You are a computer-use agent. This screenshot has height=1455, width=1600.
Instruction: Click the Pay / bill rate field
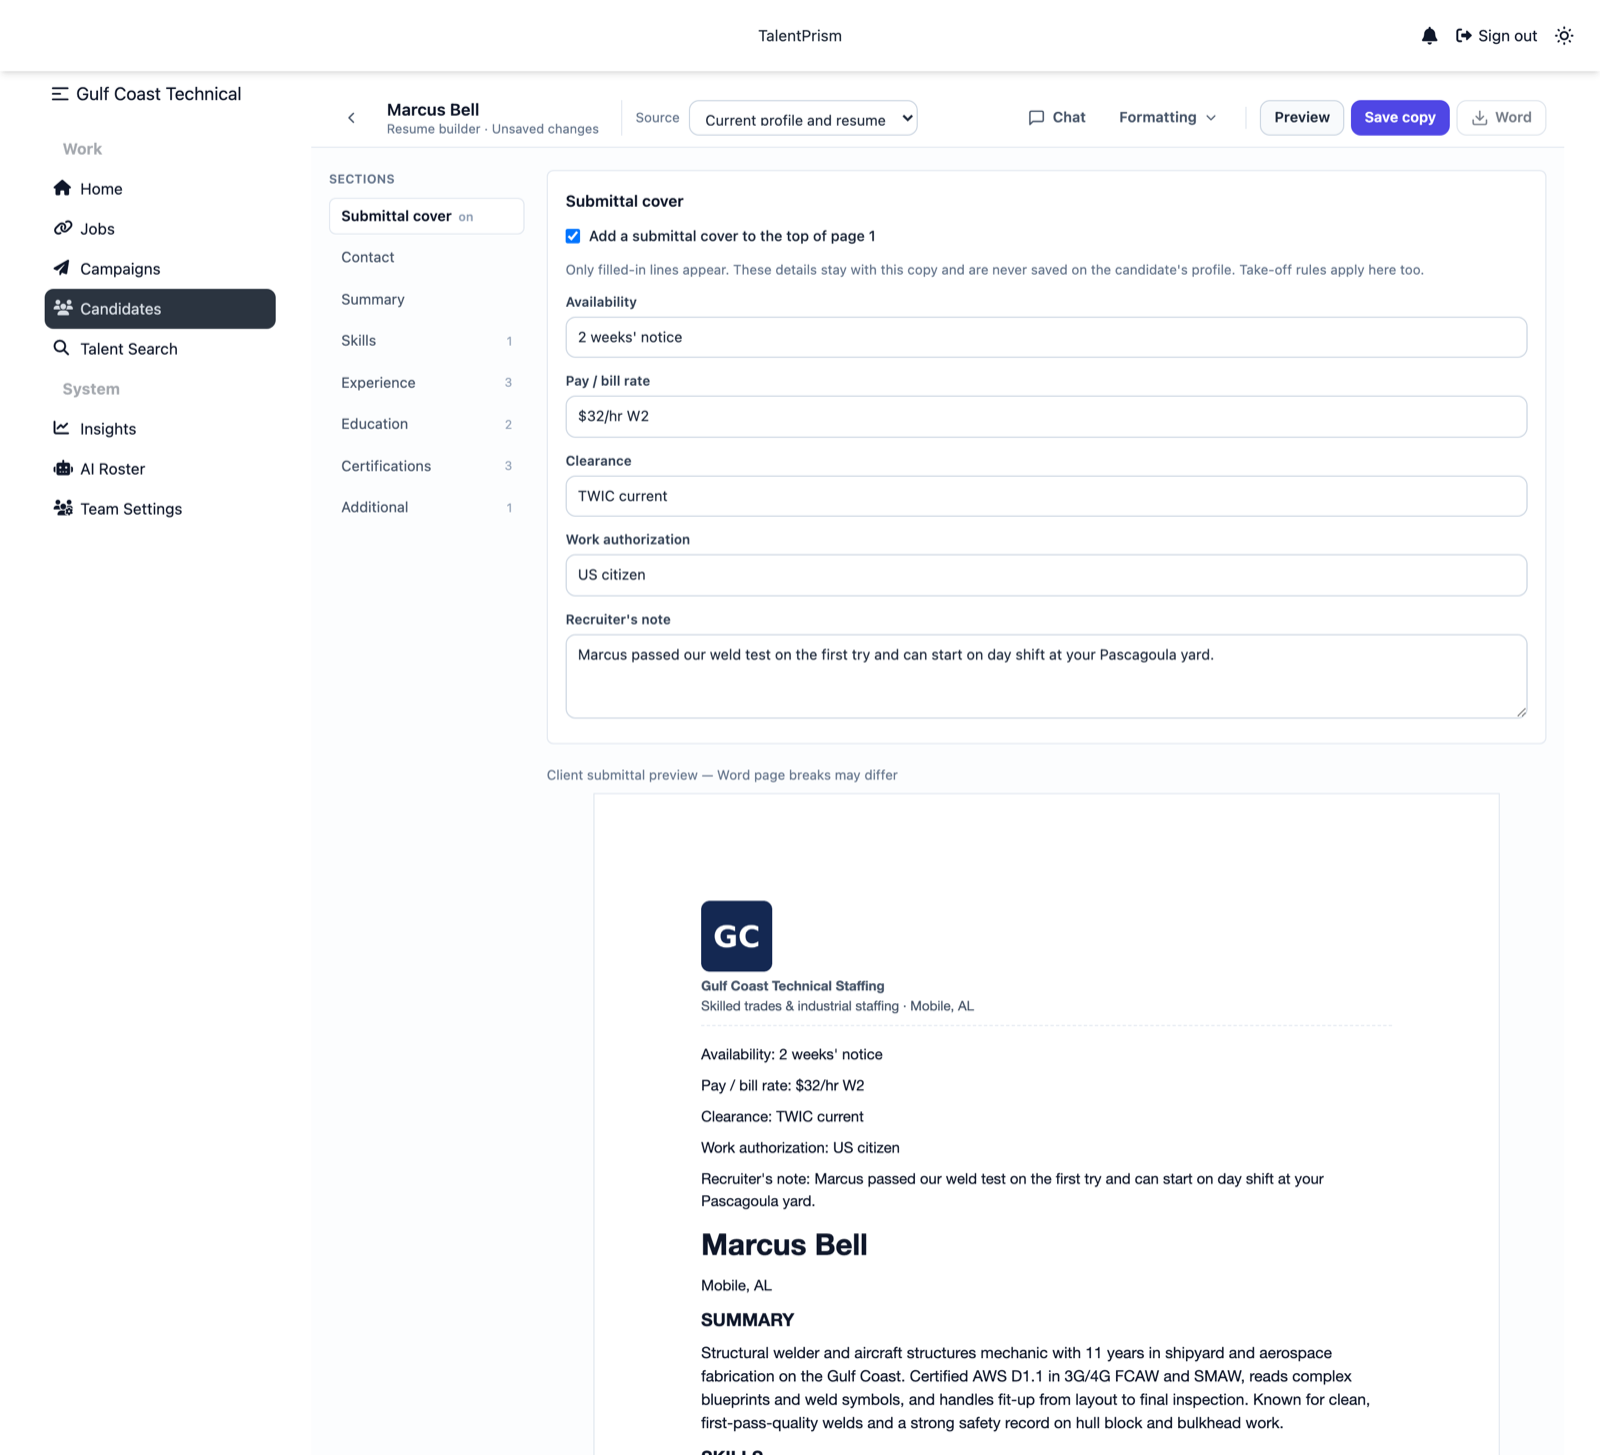[1046, 416]
